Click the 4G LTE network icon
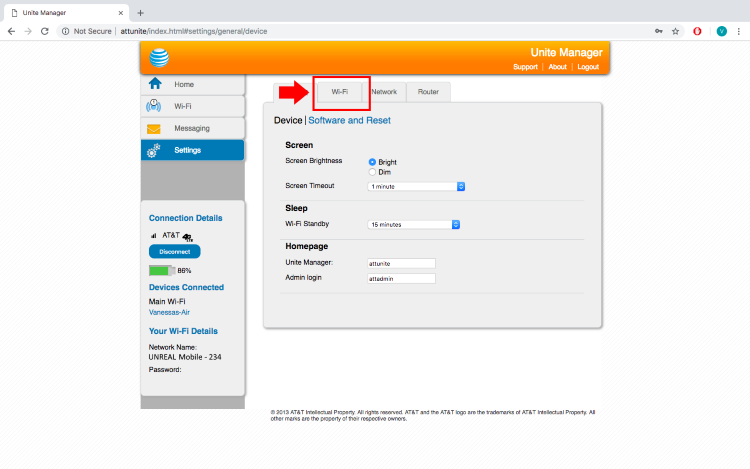The width and height of the screenshot is (750, 469). [x=188, y=237]
